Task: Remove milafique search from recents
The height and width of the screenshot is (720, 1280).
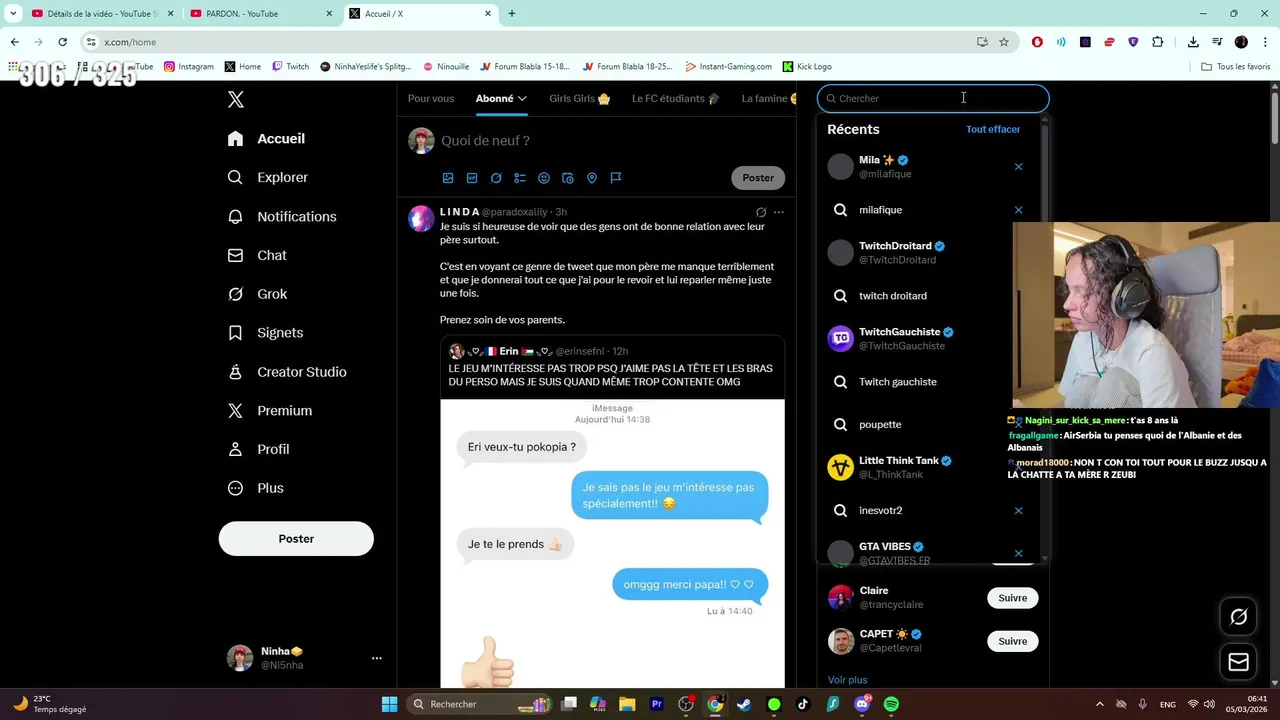Action: pos(1018,210)
